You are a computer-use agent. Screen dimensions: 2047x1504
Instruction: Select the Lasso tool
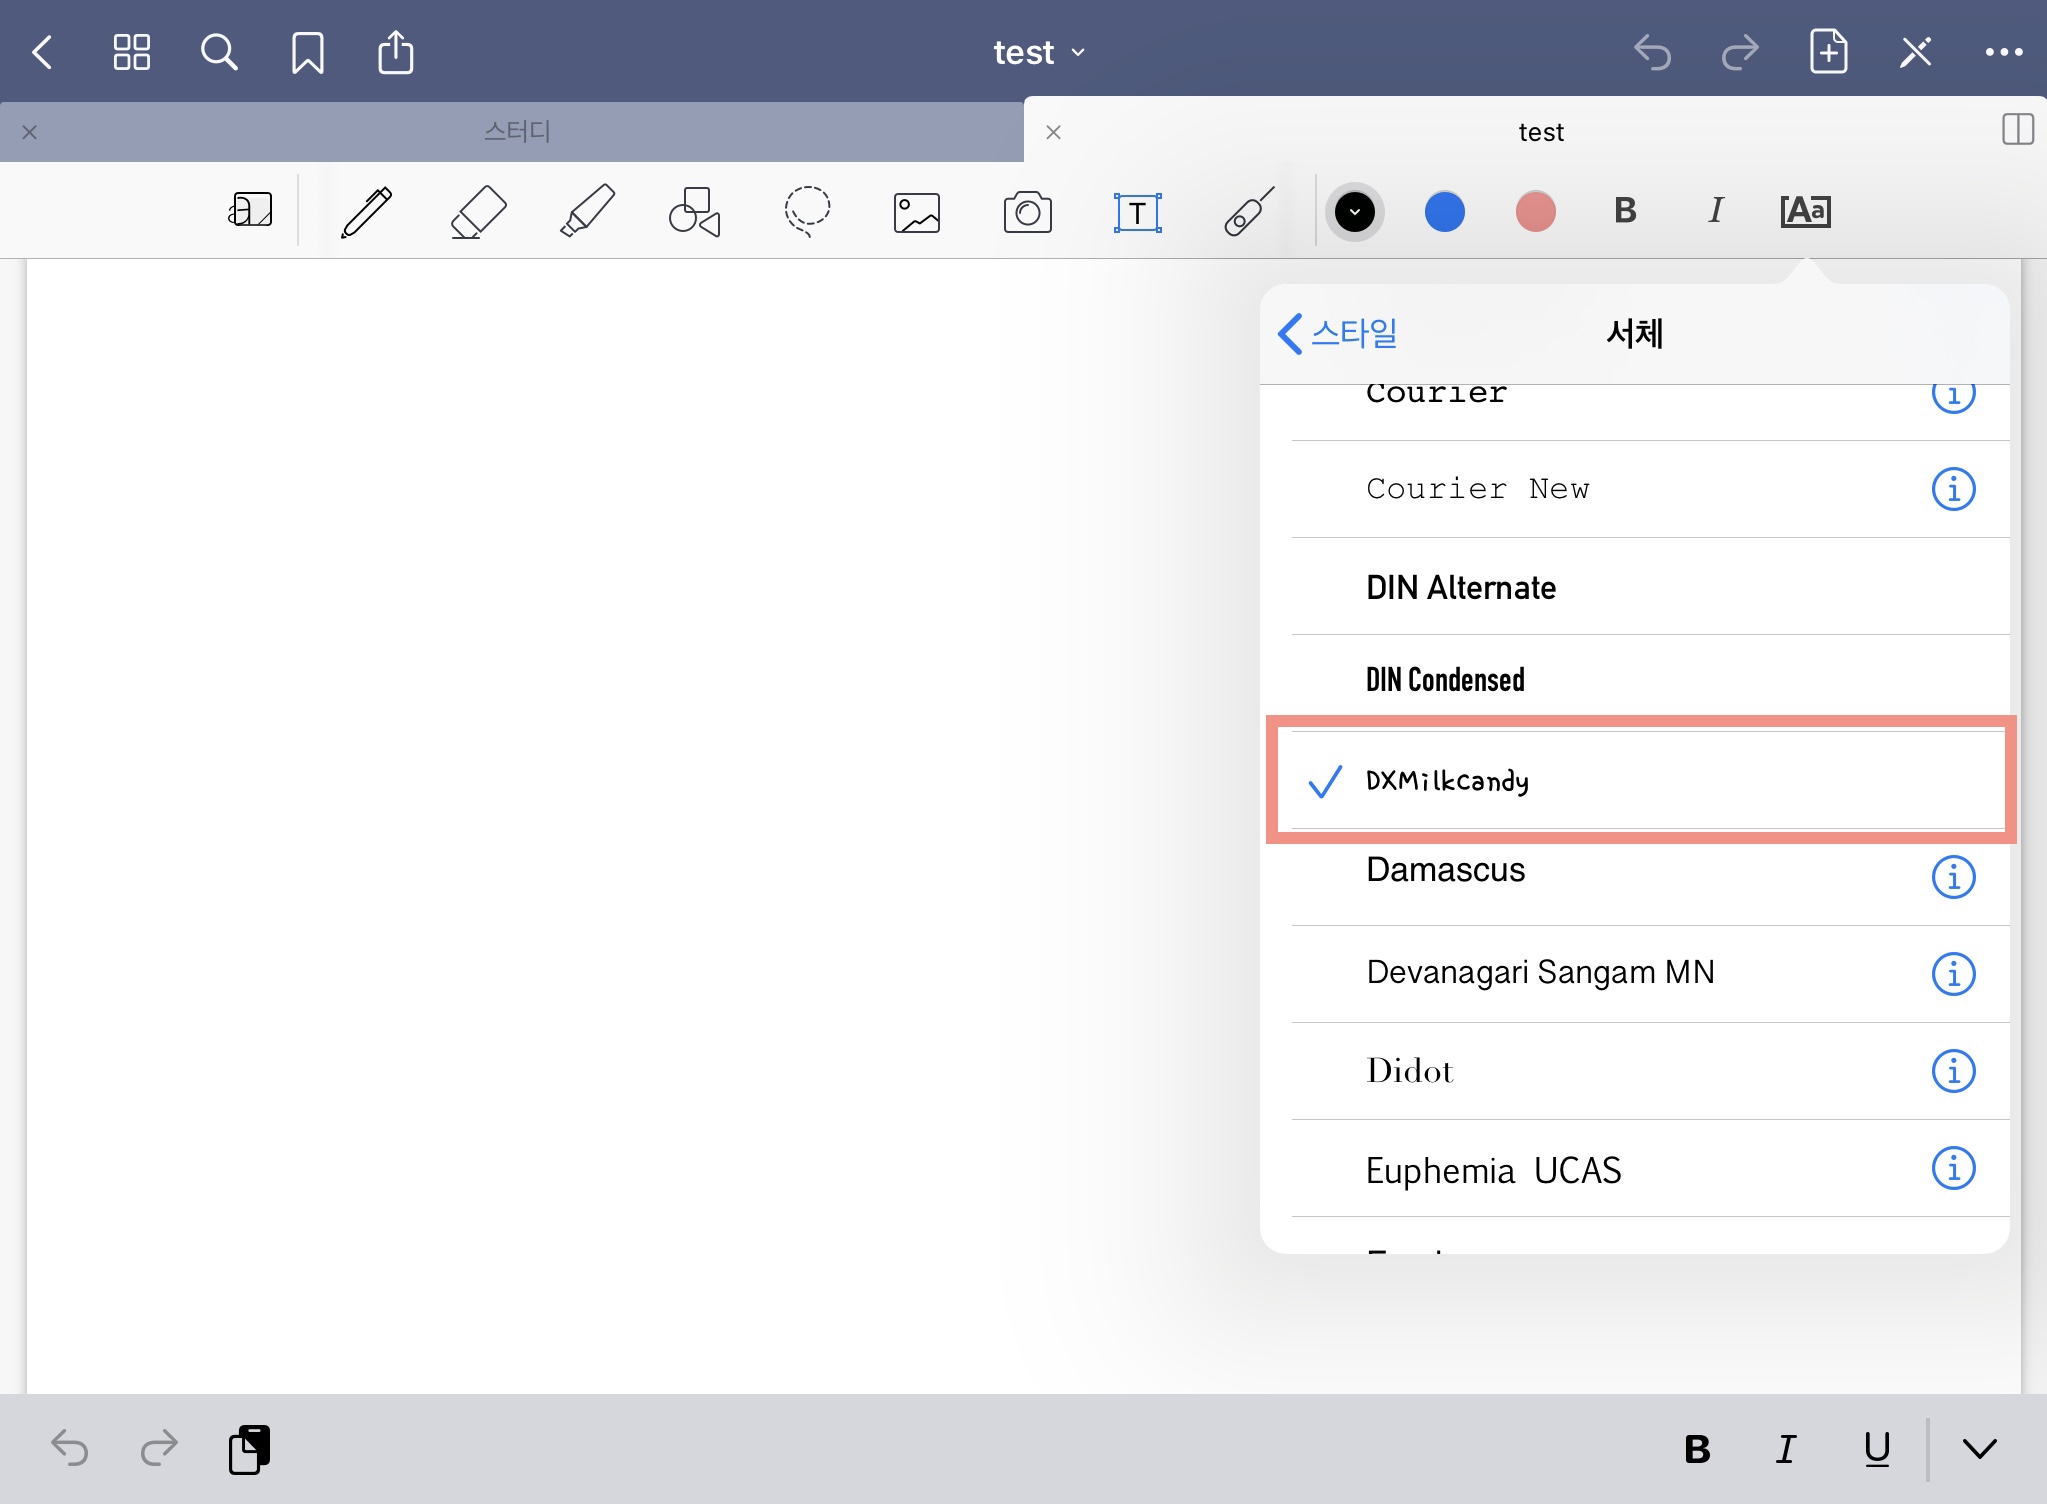[x=806, y=212]
